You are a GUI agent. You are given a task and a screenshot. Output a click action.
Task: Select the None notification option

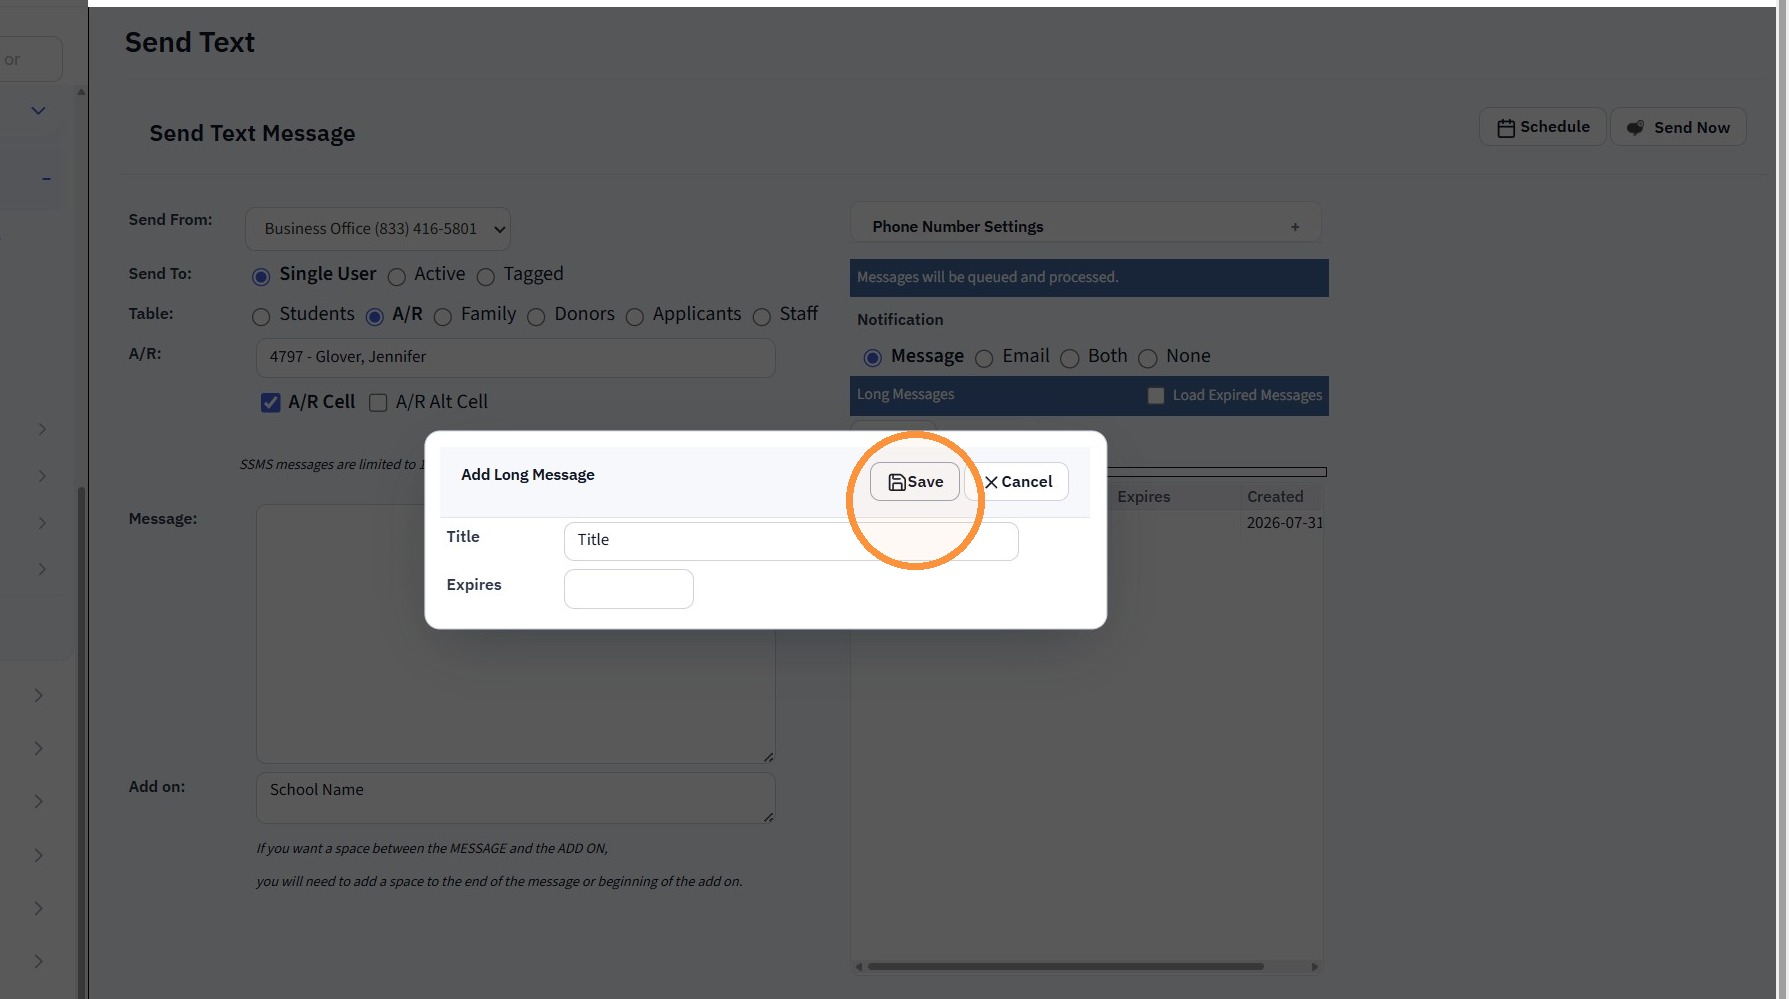[1148, 359]
